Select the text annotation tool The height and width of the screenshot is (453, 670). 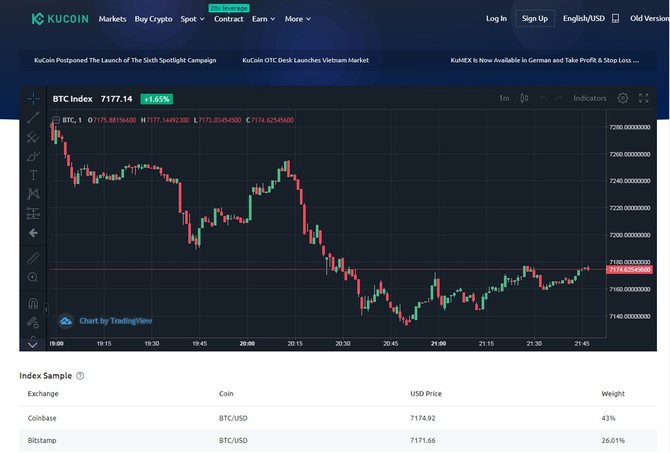(x=33, y=175)
